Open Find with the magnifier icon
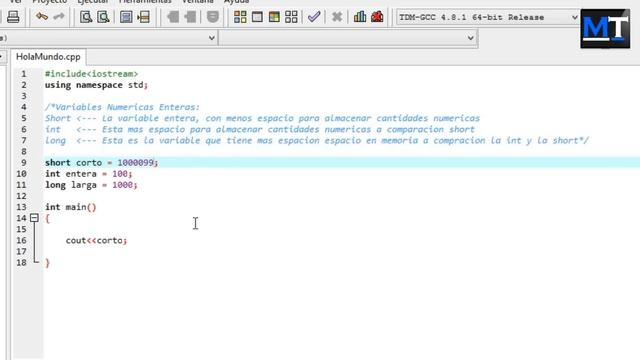Screen dimensions: 640x360 click(x=86, y=17)
